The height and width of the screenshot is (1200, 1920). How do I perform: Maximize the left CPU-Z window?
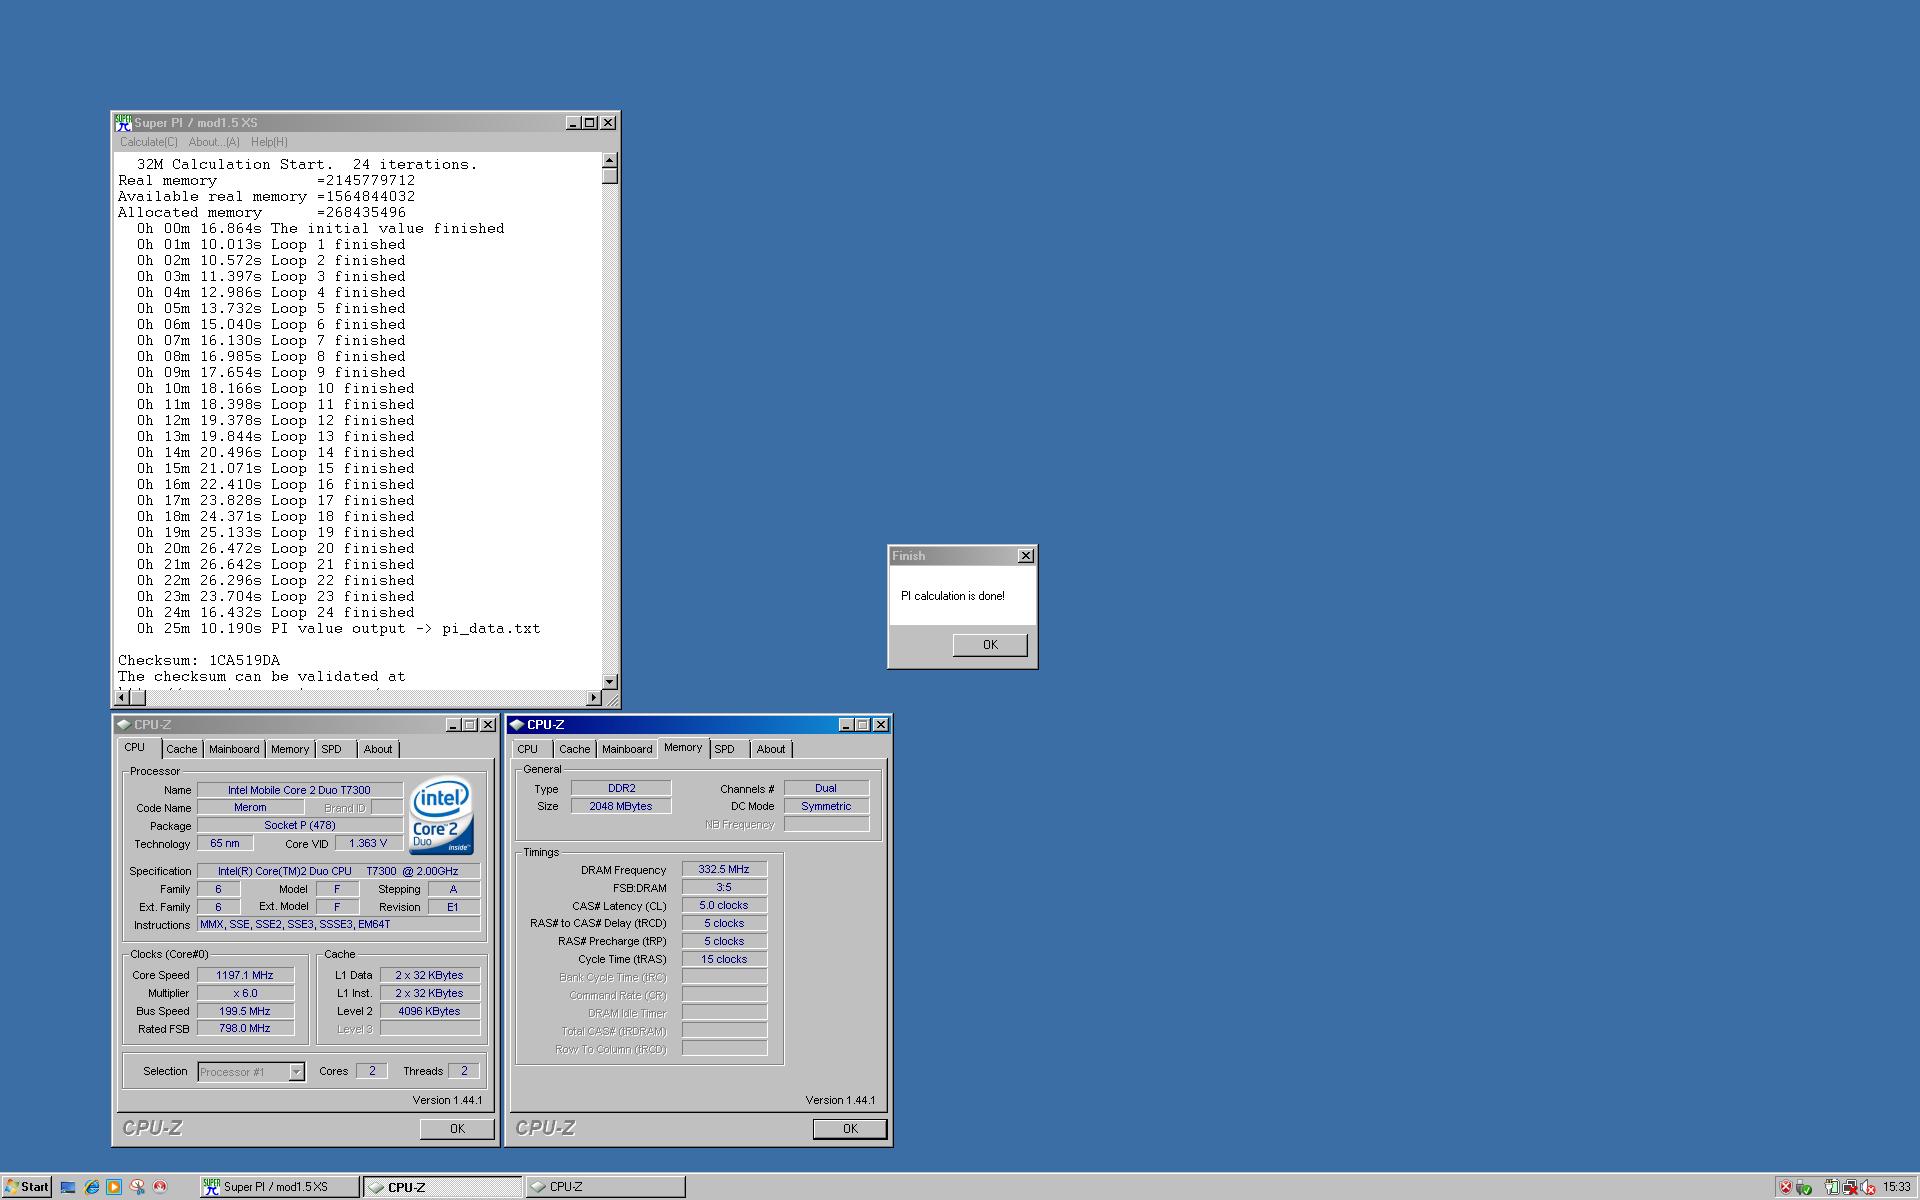point(469,725)
